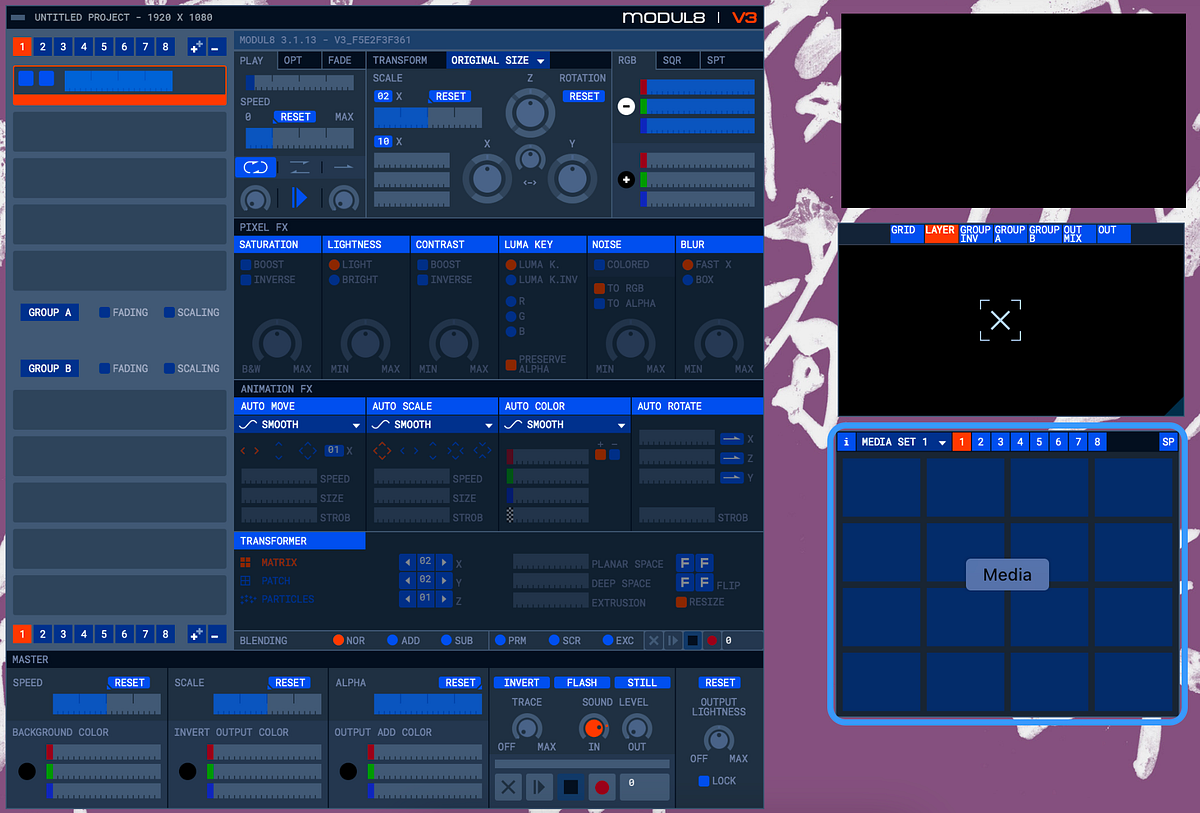Open the SMOOTH dropdown under Auto Move
This screenshot has height=813, width=1200.
coord(299,424)
